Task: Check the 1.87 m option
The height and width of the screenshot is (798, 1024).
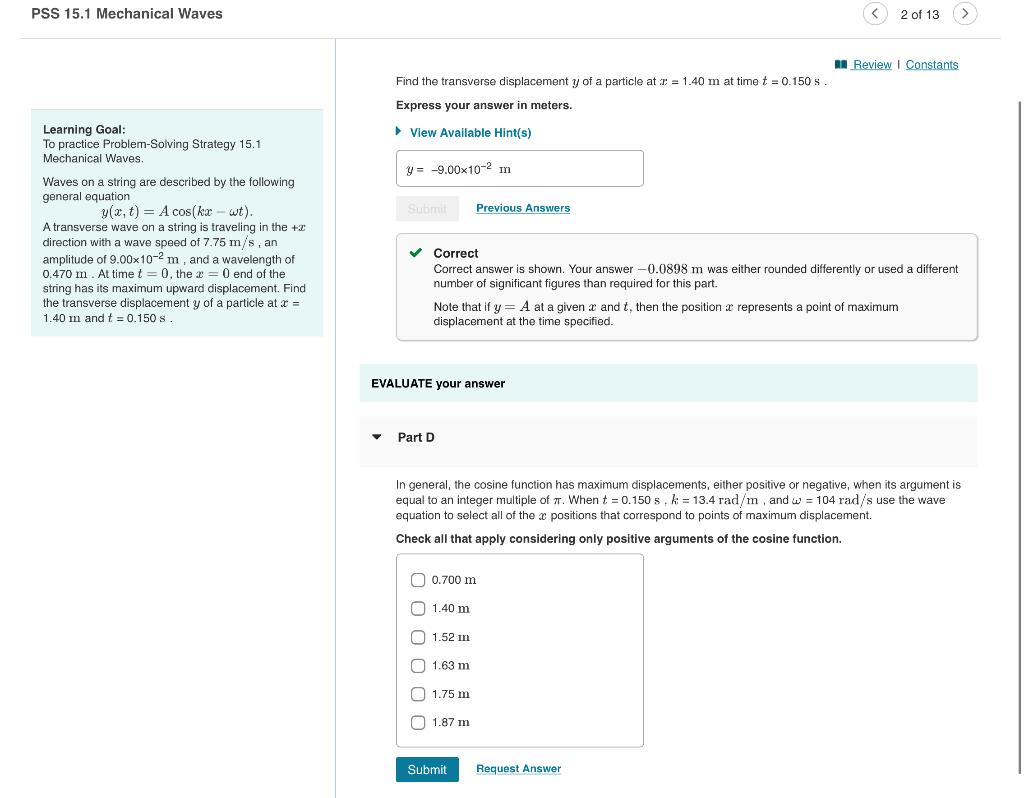Action: coord(418,722)
